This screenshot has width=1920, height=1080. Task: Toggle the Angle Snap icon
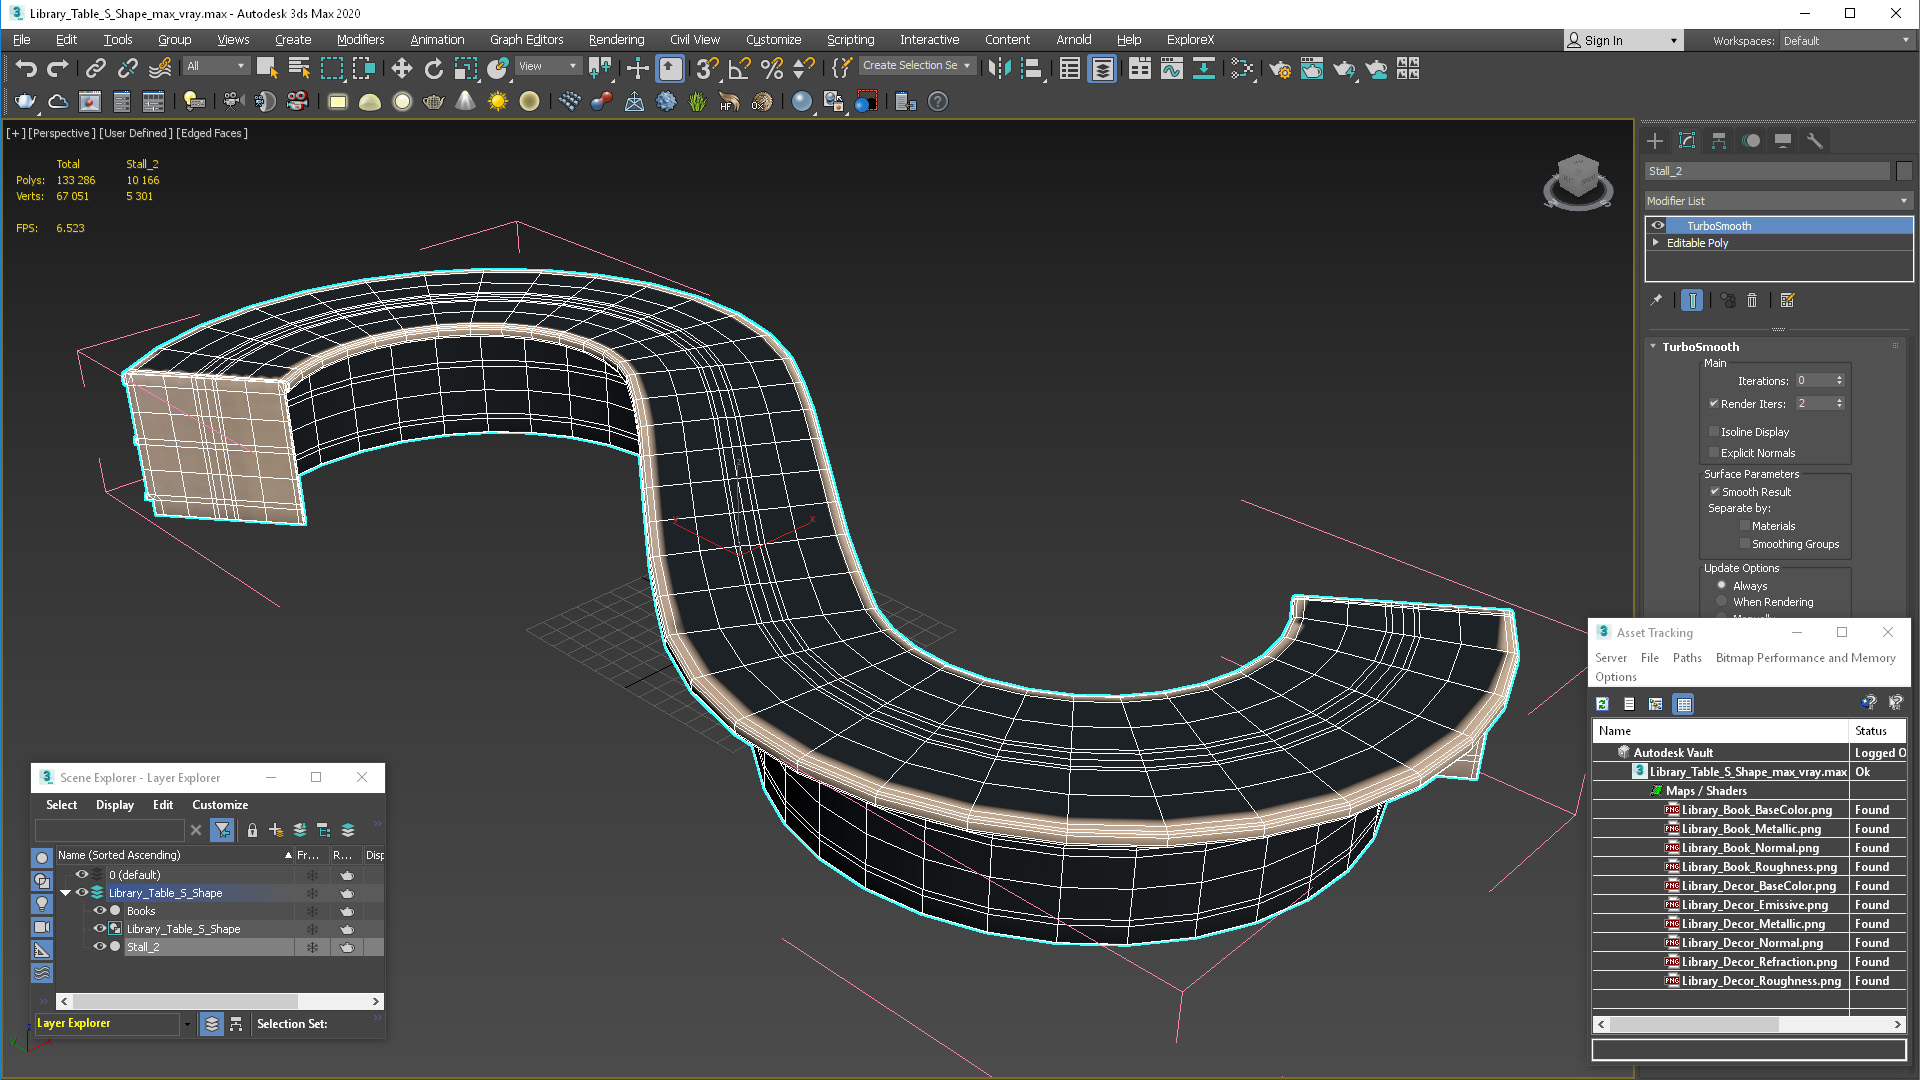point(739,68)
